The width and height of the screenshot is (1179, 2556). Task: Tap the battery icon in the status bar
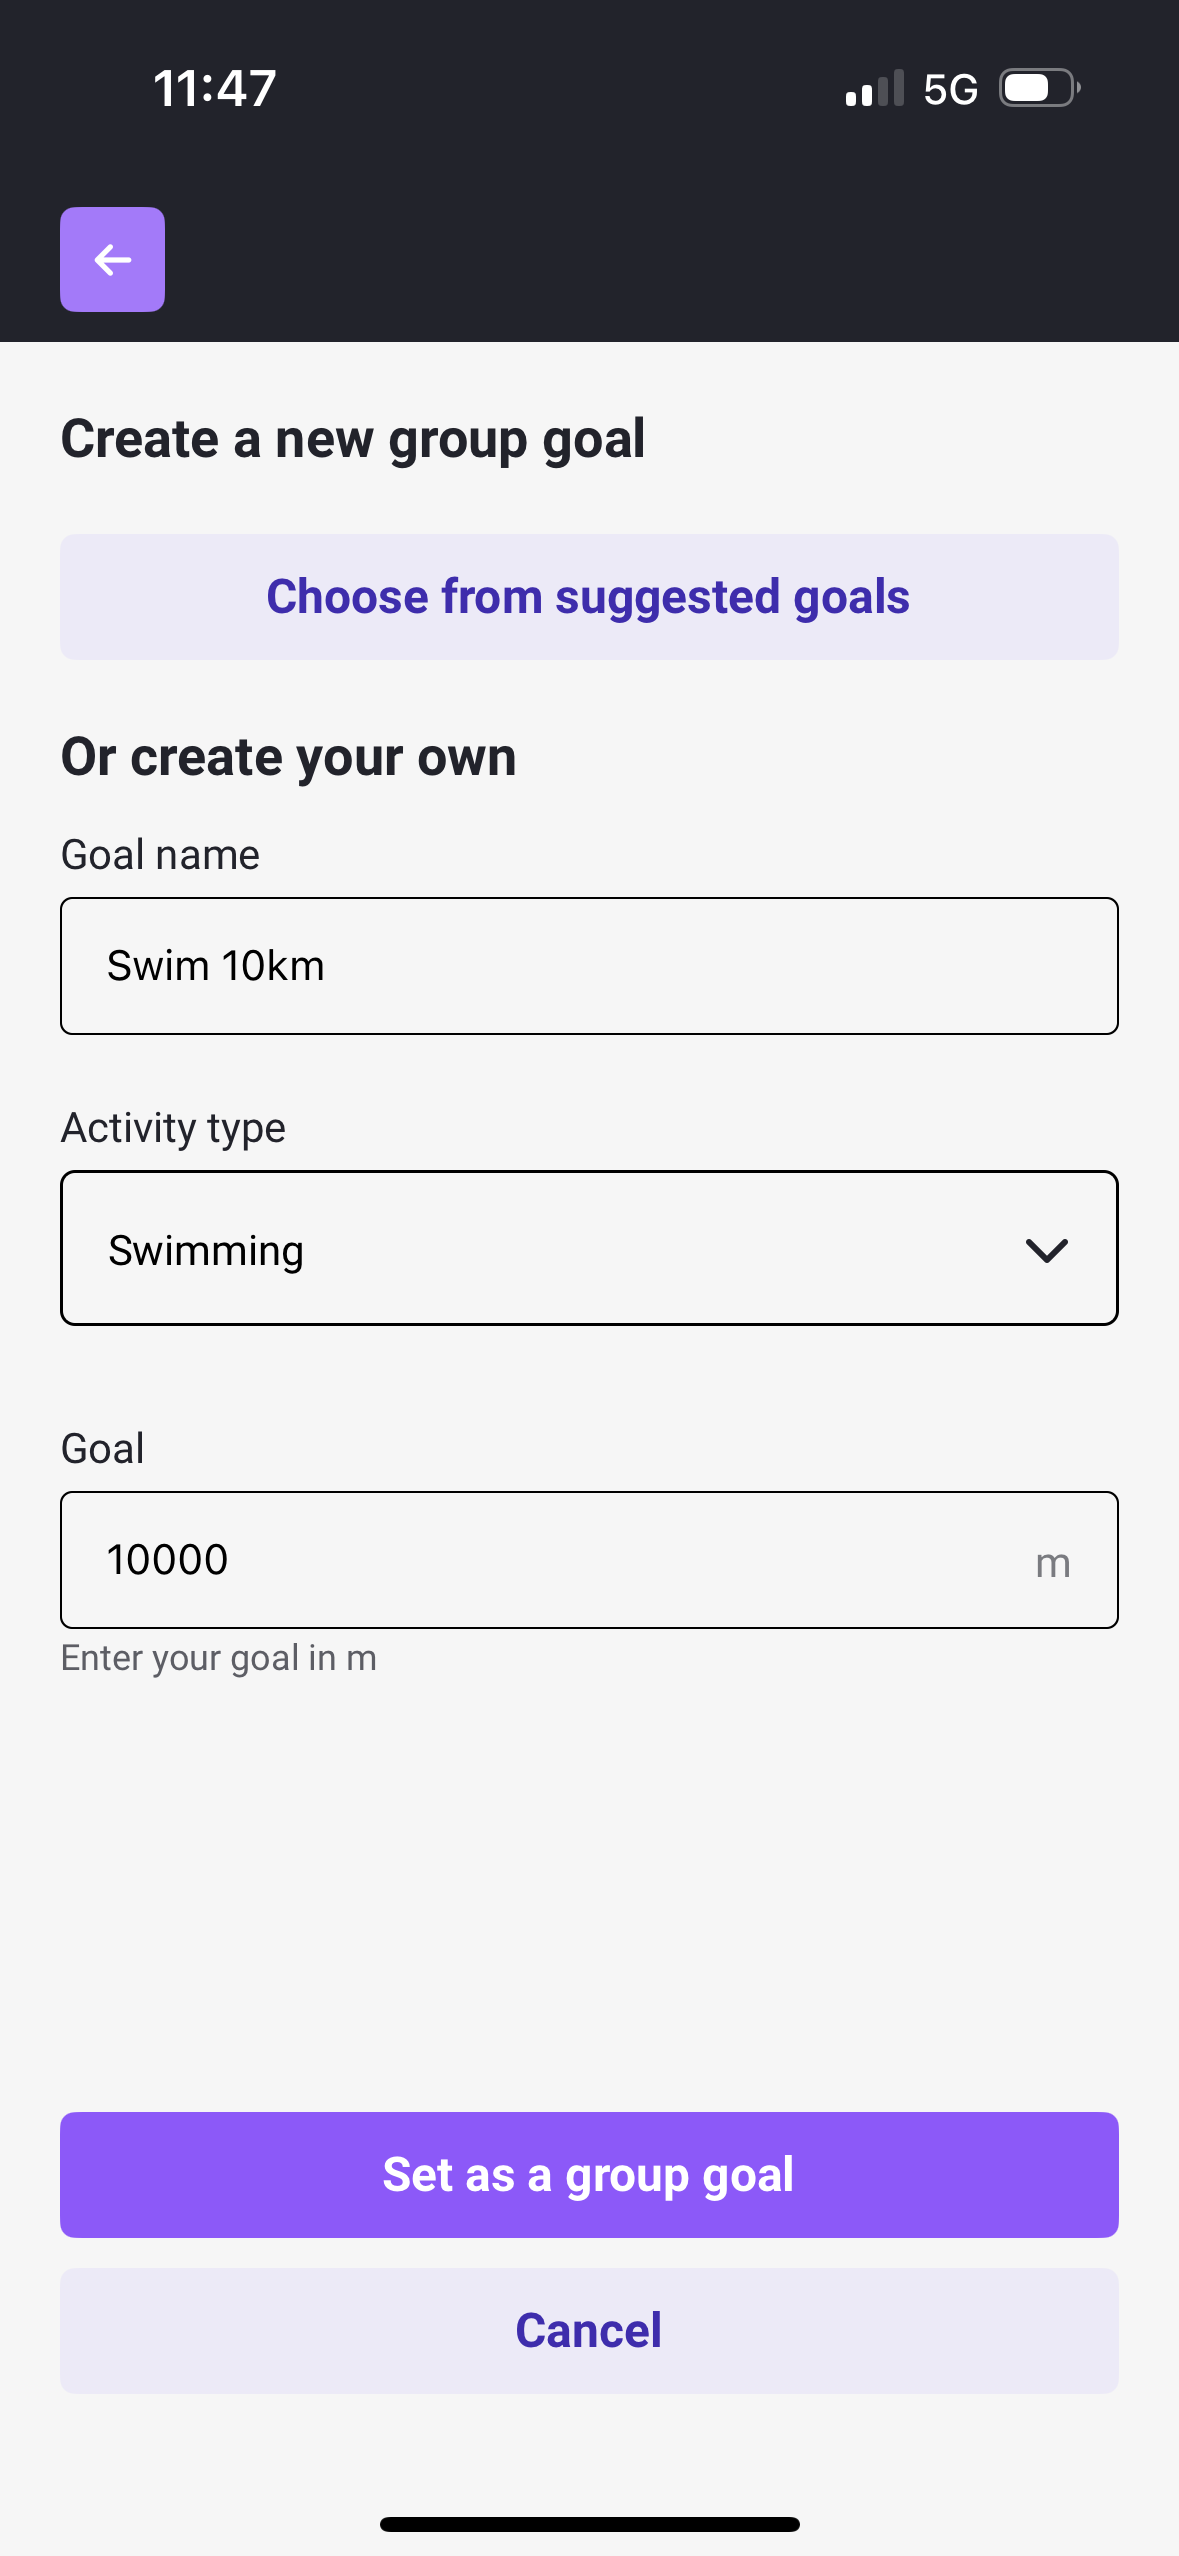click(1040, 88)
